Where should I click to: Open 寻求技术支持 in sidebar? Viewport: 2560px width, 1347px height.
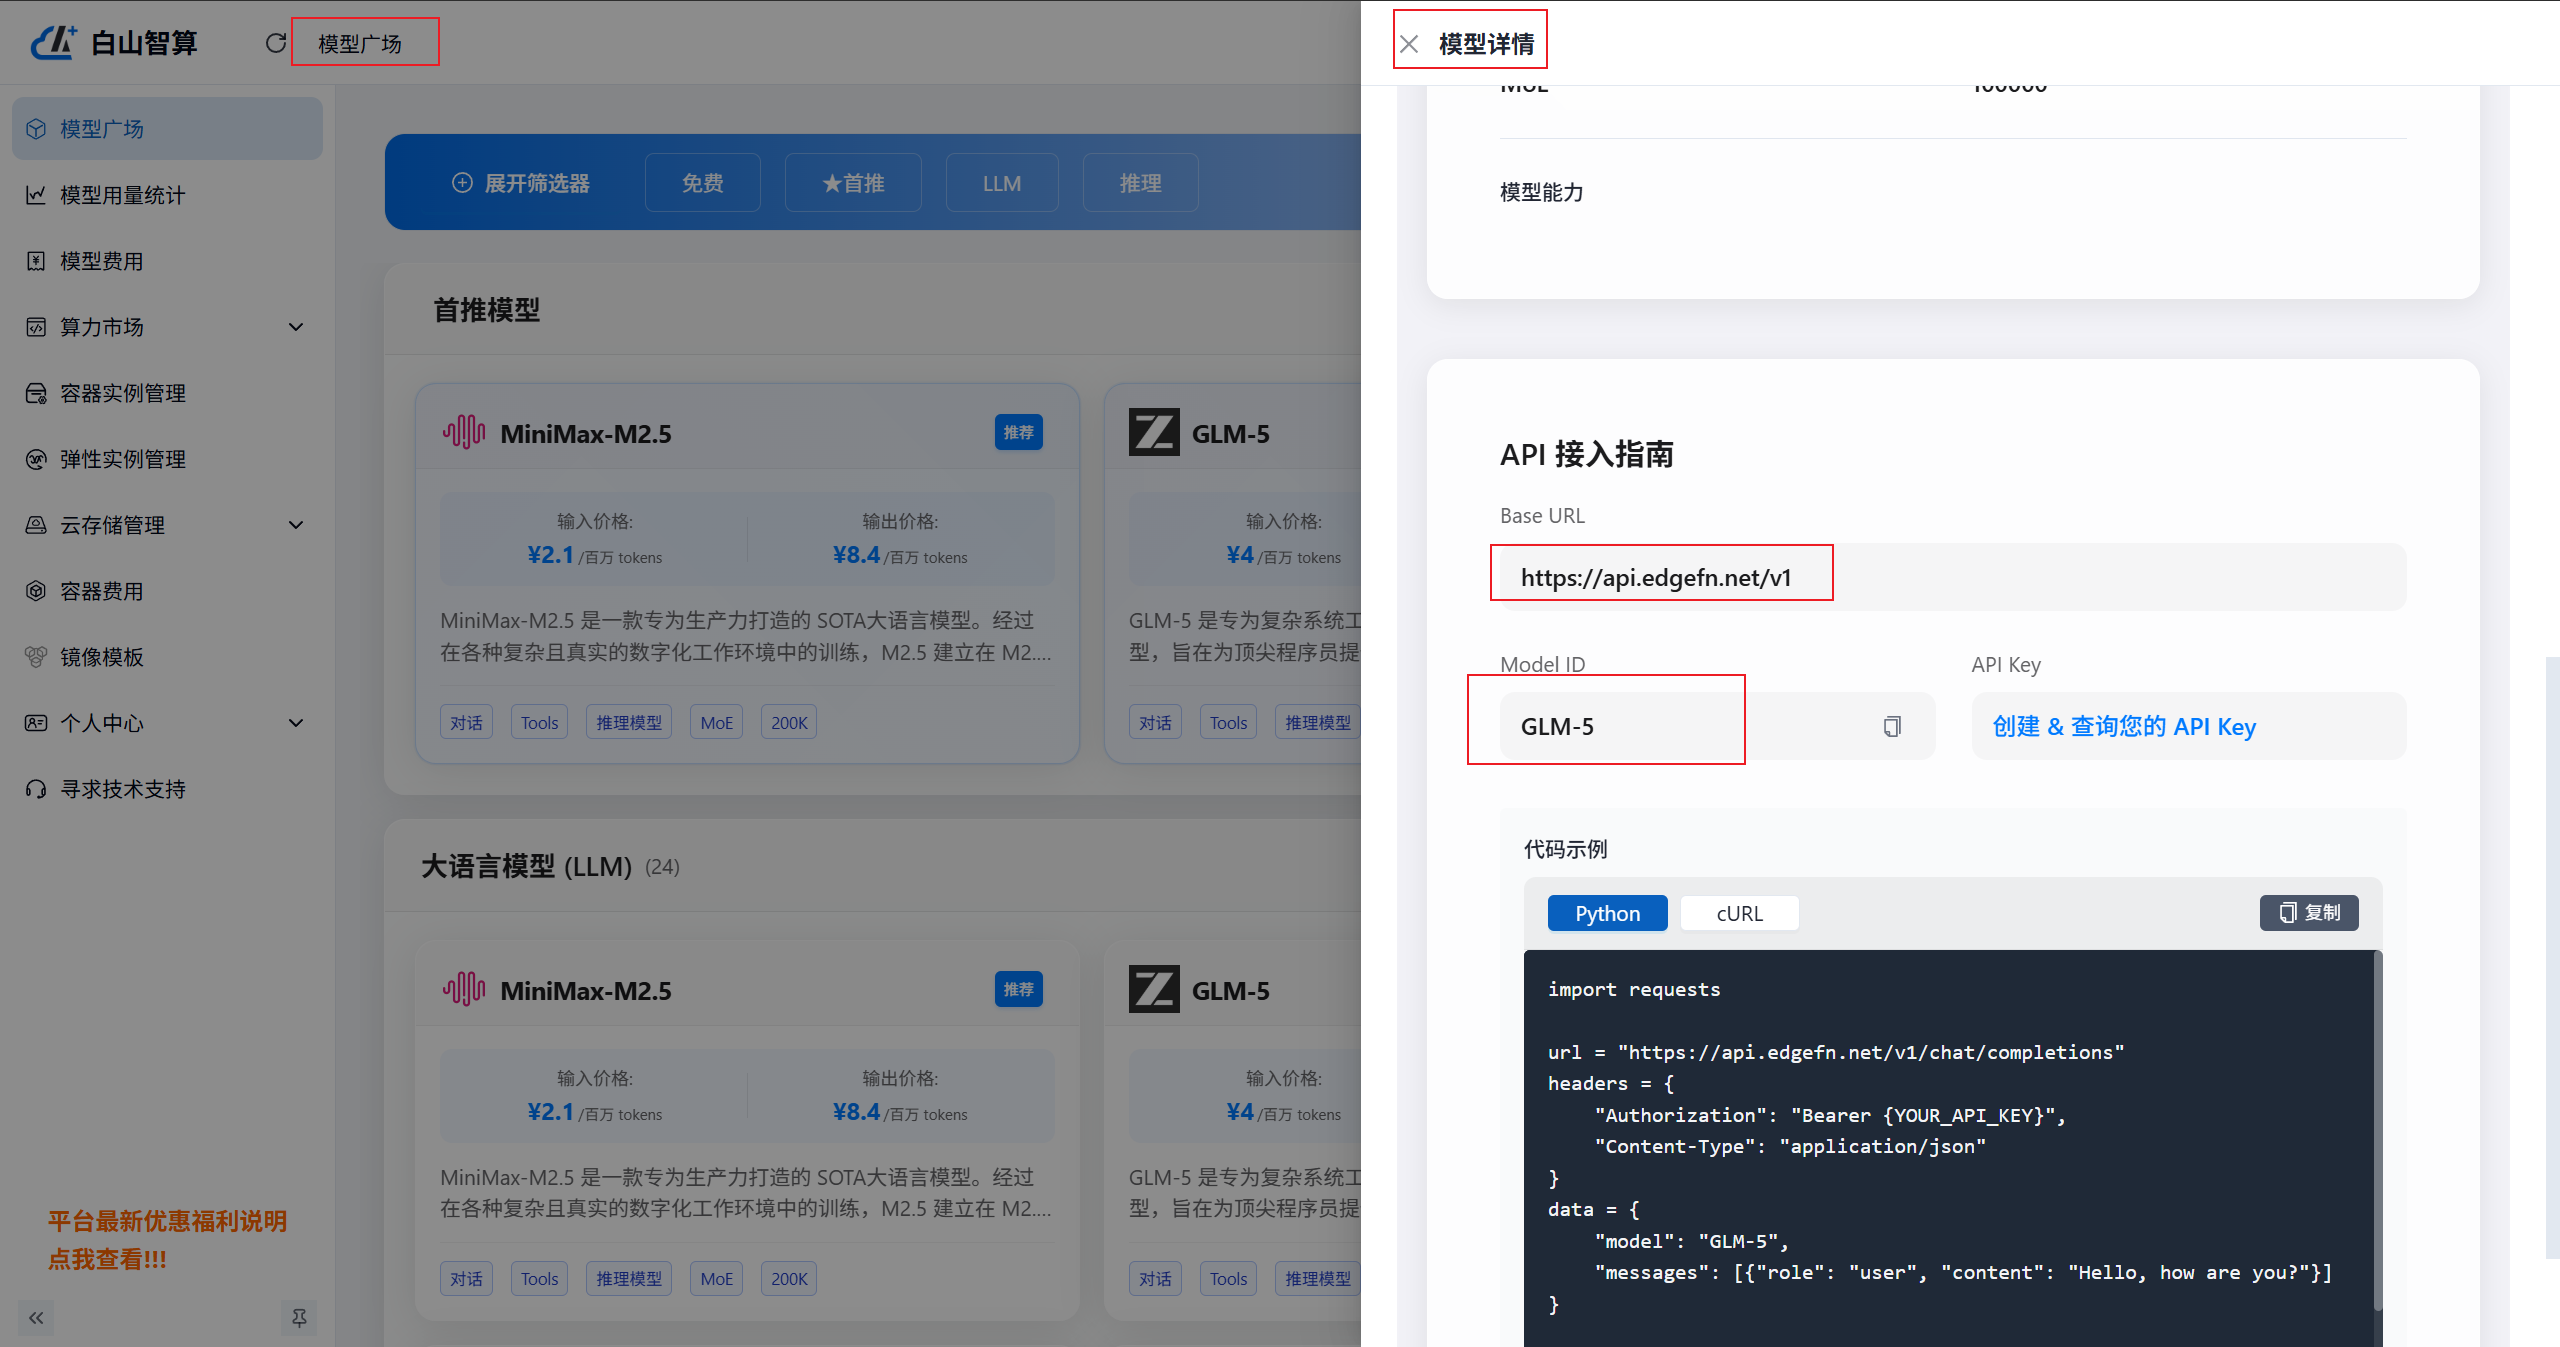pyautogui.click(x=167, y=789)
